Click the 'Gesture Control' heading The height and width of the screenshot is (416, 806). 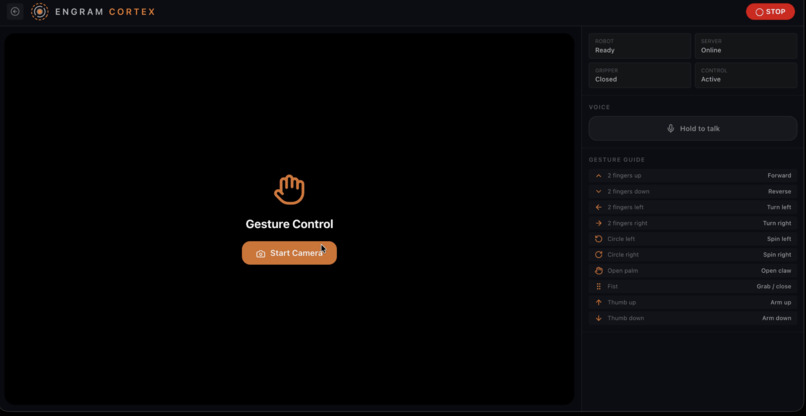pos(289,224)
